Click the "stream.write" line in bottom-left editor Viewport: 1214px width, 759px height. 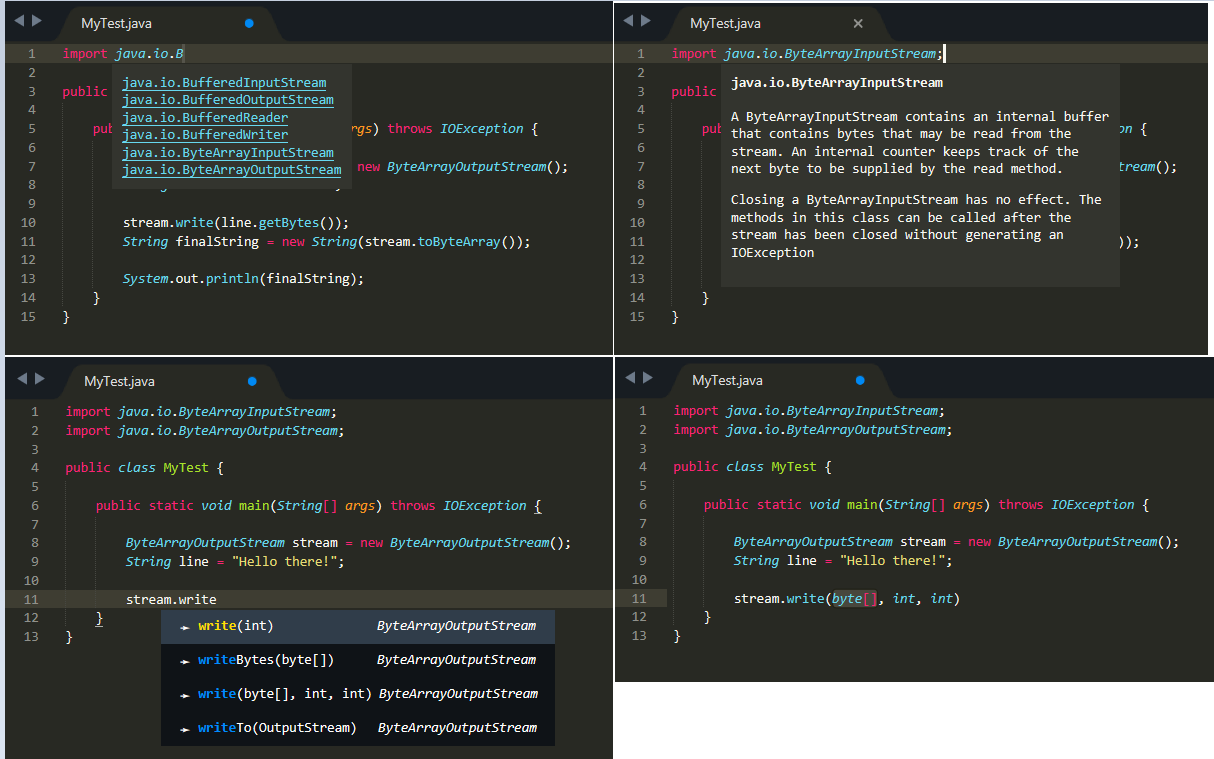click(171, 600)
